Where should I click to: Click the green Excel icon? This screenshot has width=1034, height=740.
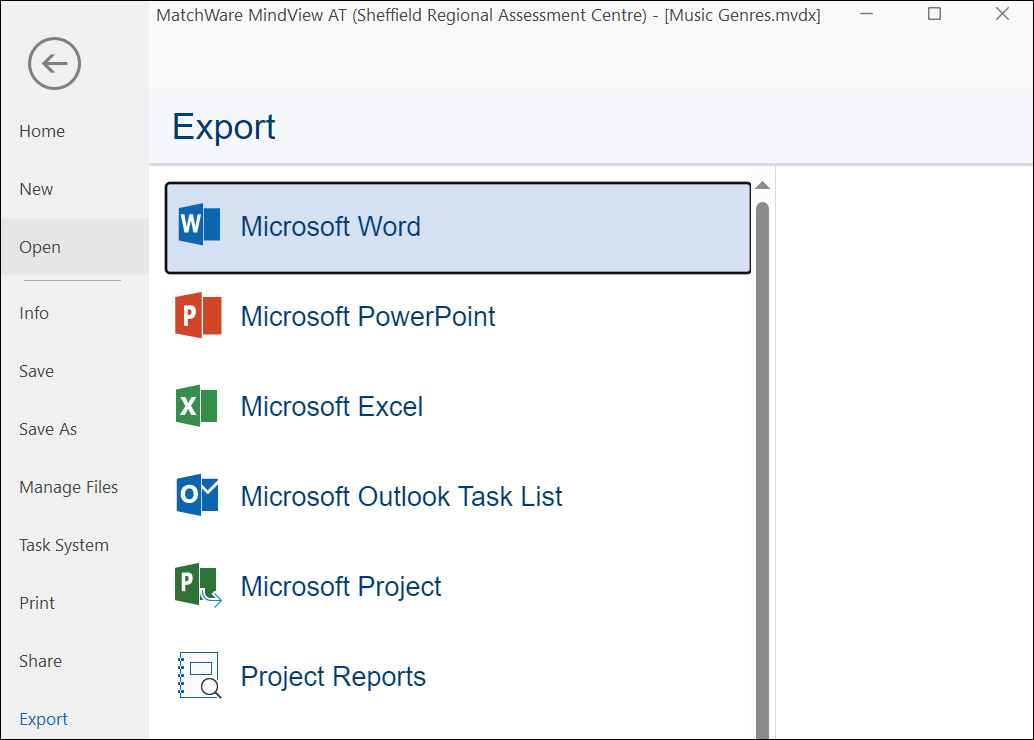coord(197,406)
